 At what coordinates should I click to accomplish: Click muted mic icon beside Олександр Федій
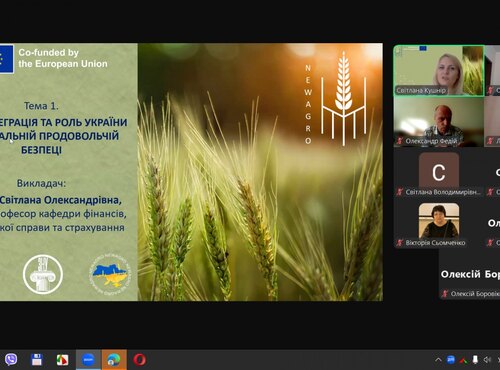click(x=400, y=141)
